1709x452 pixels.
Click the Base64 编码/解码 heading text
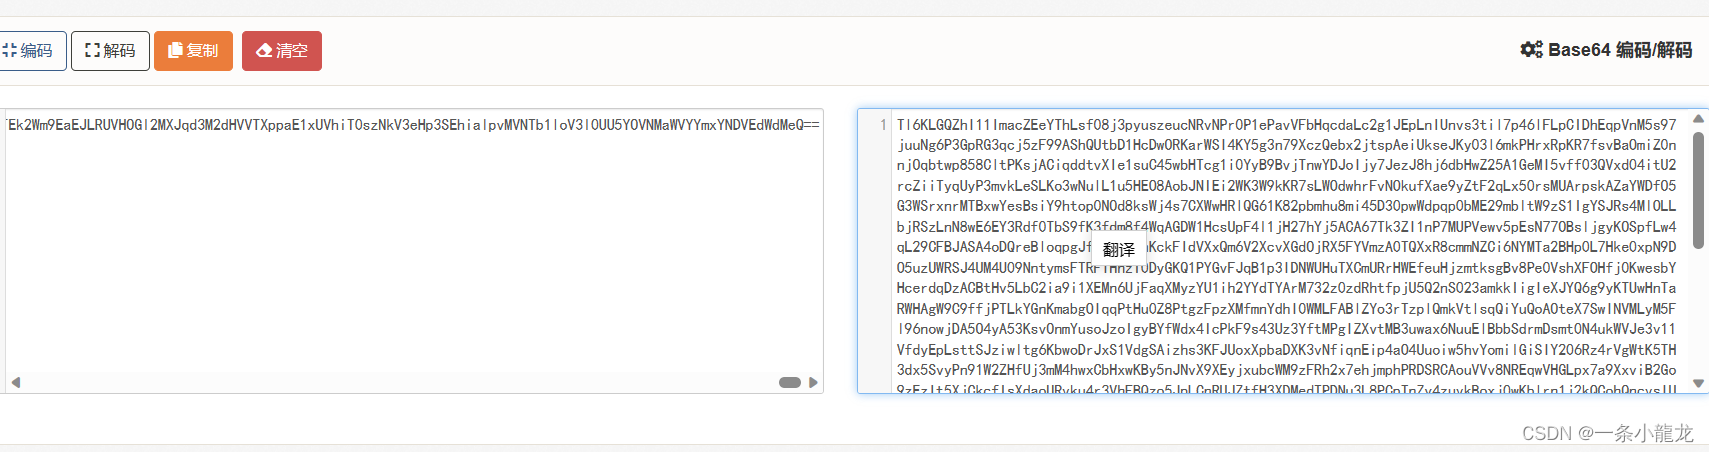[1620, 50]
